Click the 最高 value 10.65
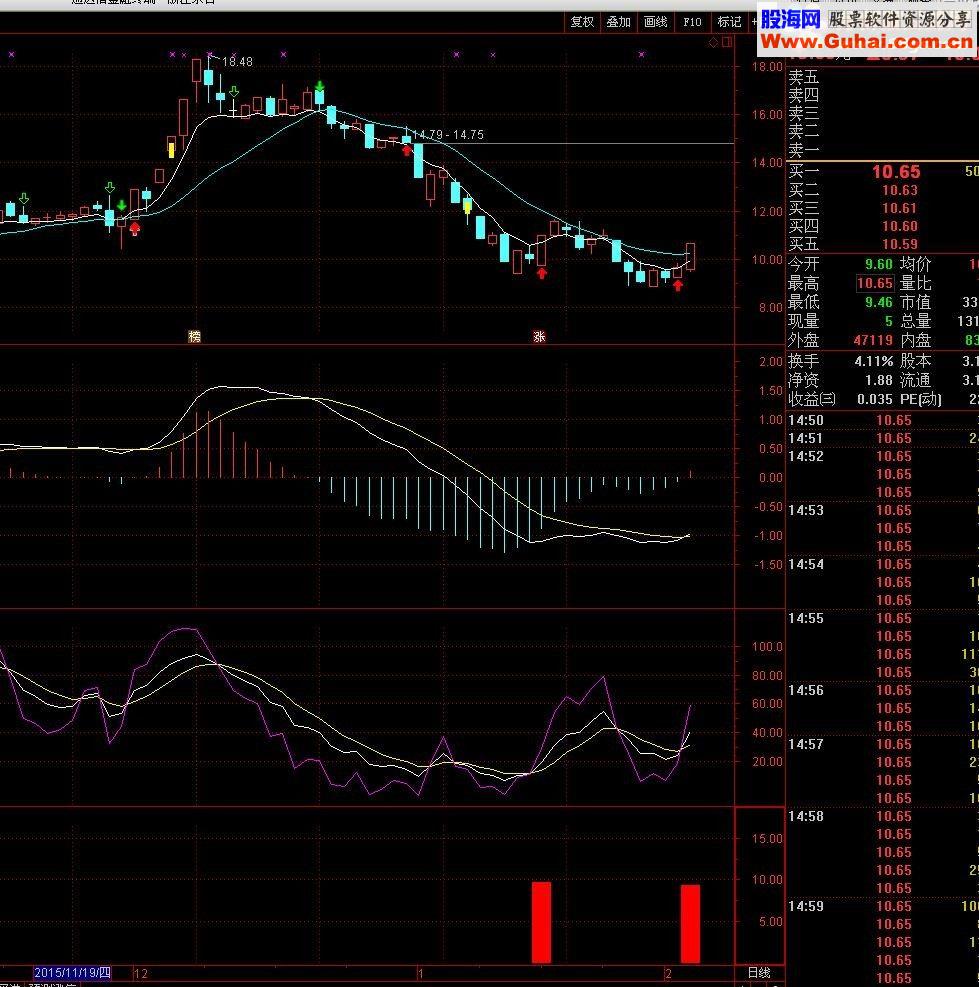979x987 pixels. point(874,283)
